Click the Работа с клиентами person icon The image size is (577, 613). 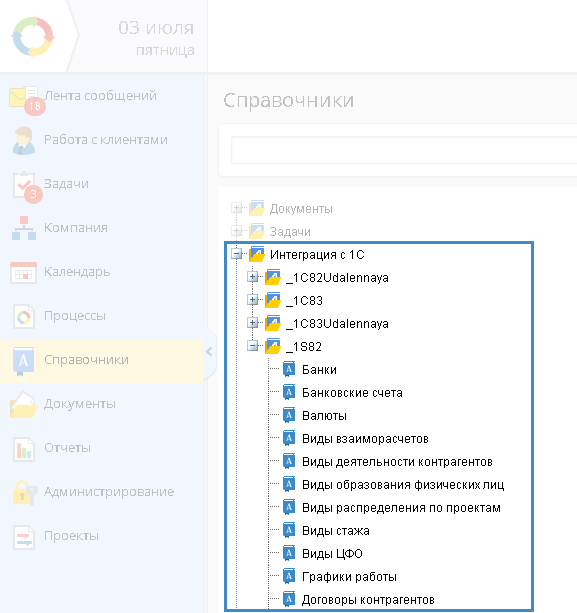[23, 141]
